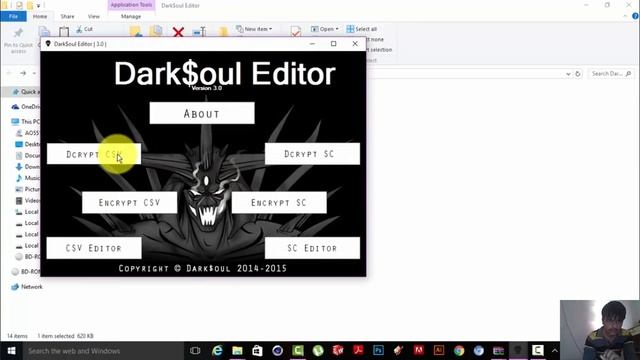Screen dimensions: 640x360
Task: Click the webcam video overlay thumbnail
Action: coord(600,330)
